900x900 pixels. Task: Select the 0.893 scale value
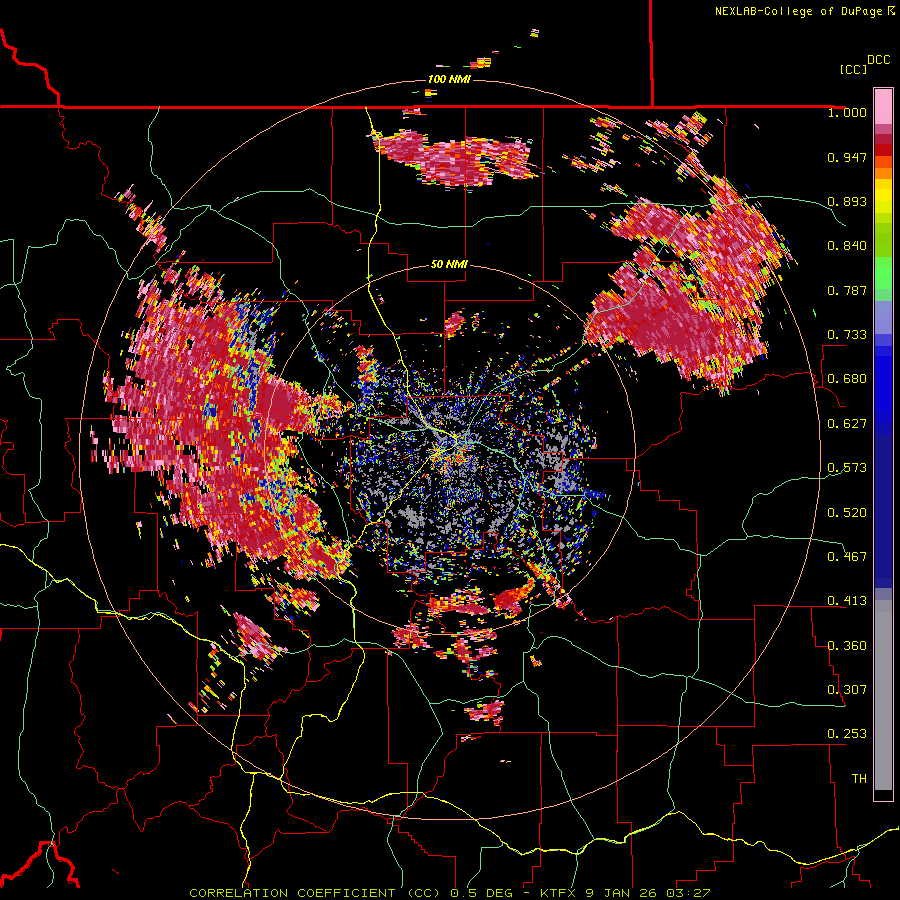(847, 201)
